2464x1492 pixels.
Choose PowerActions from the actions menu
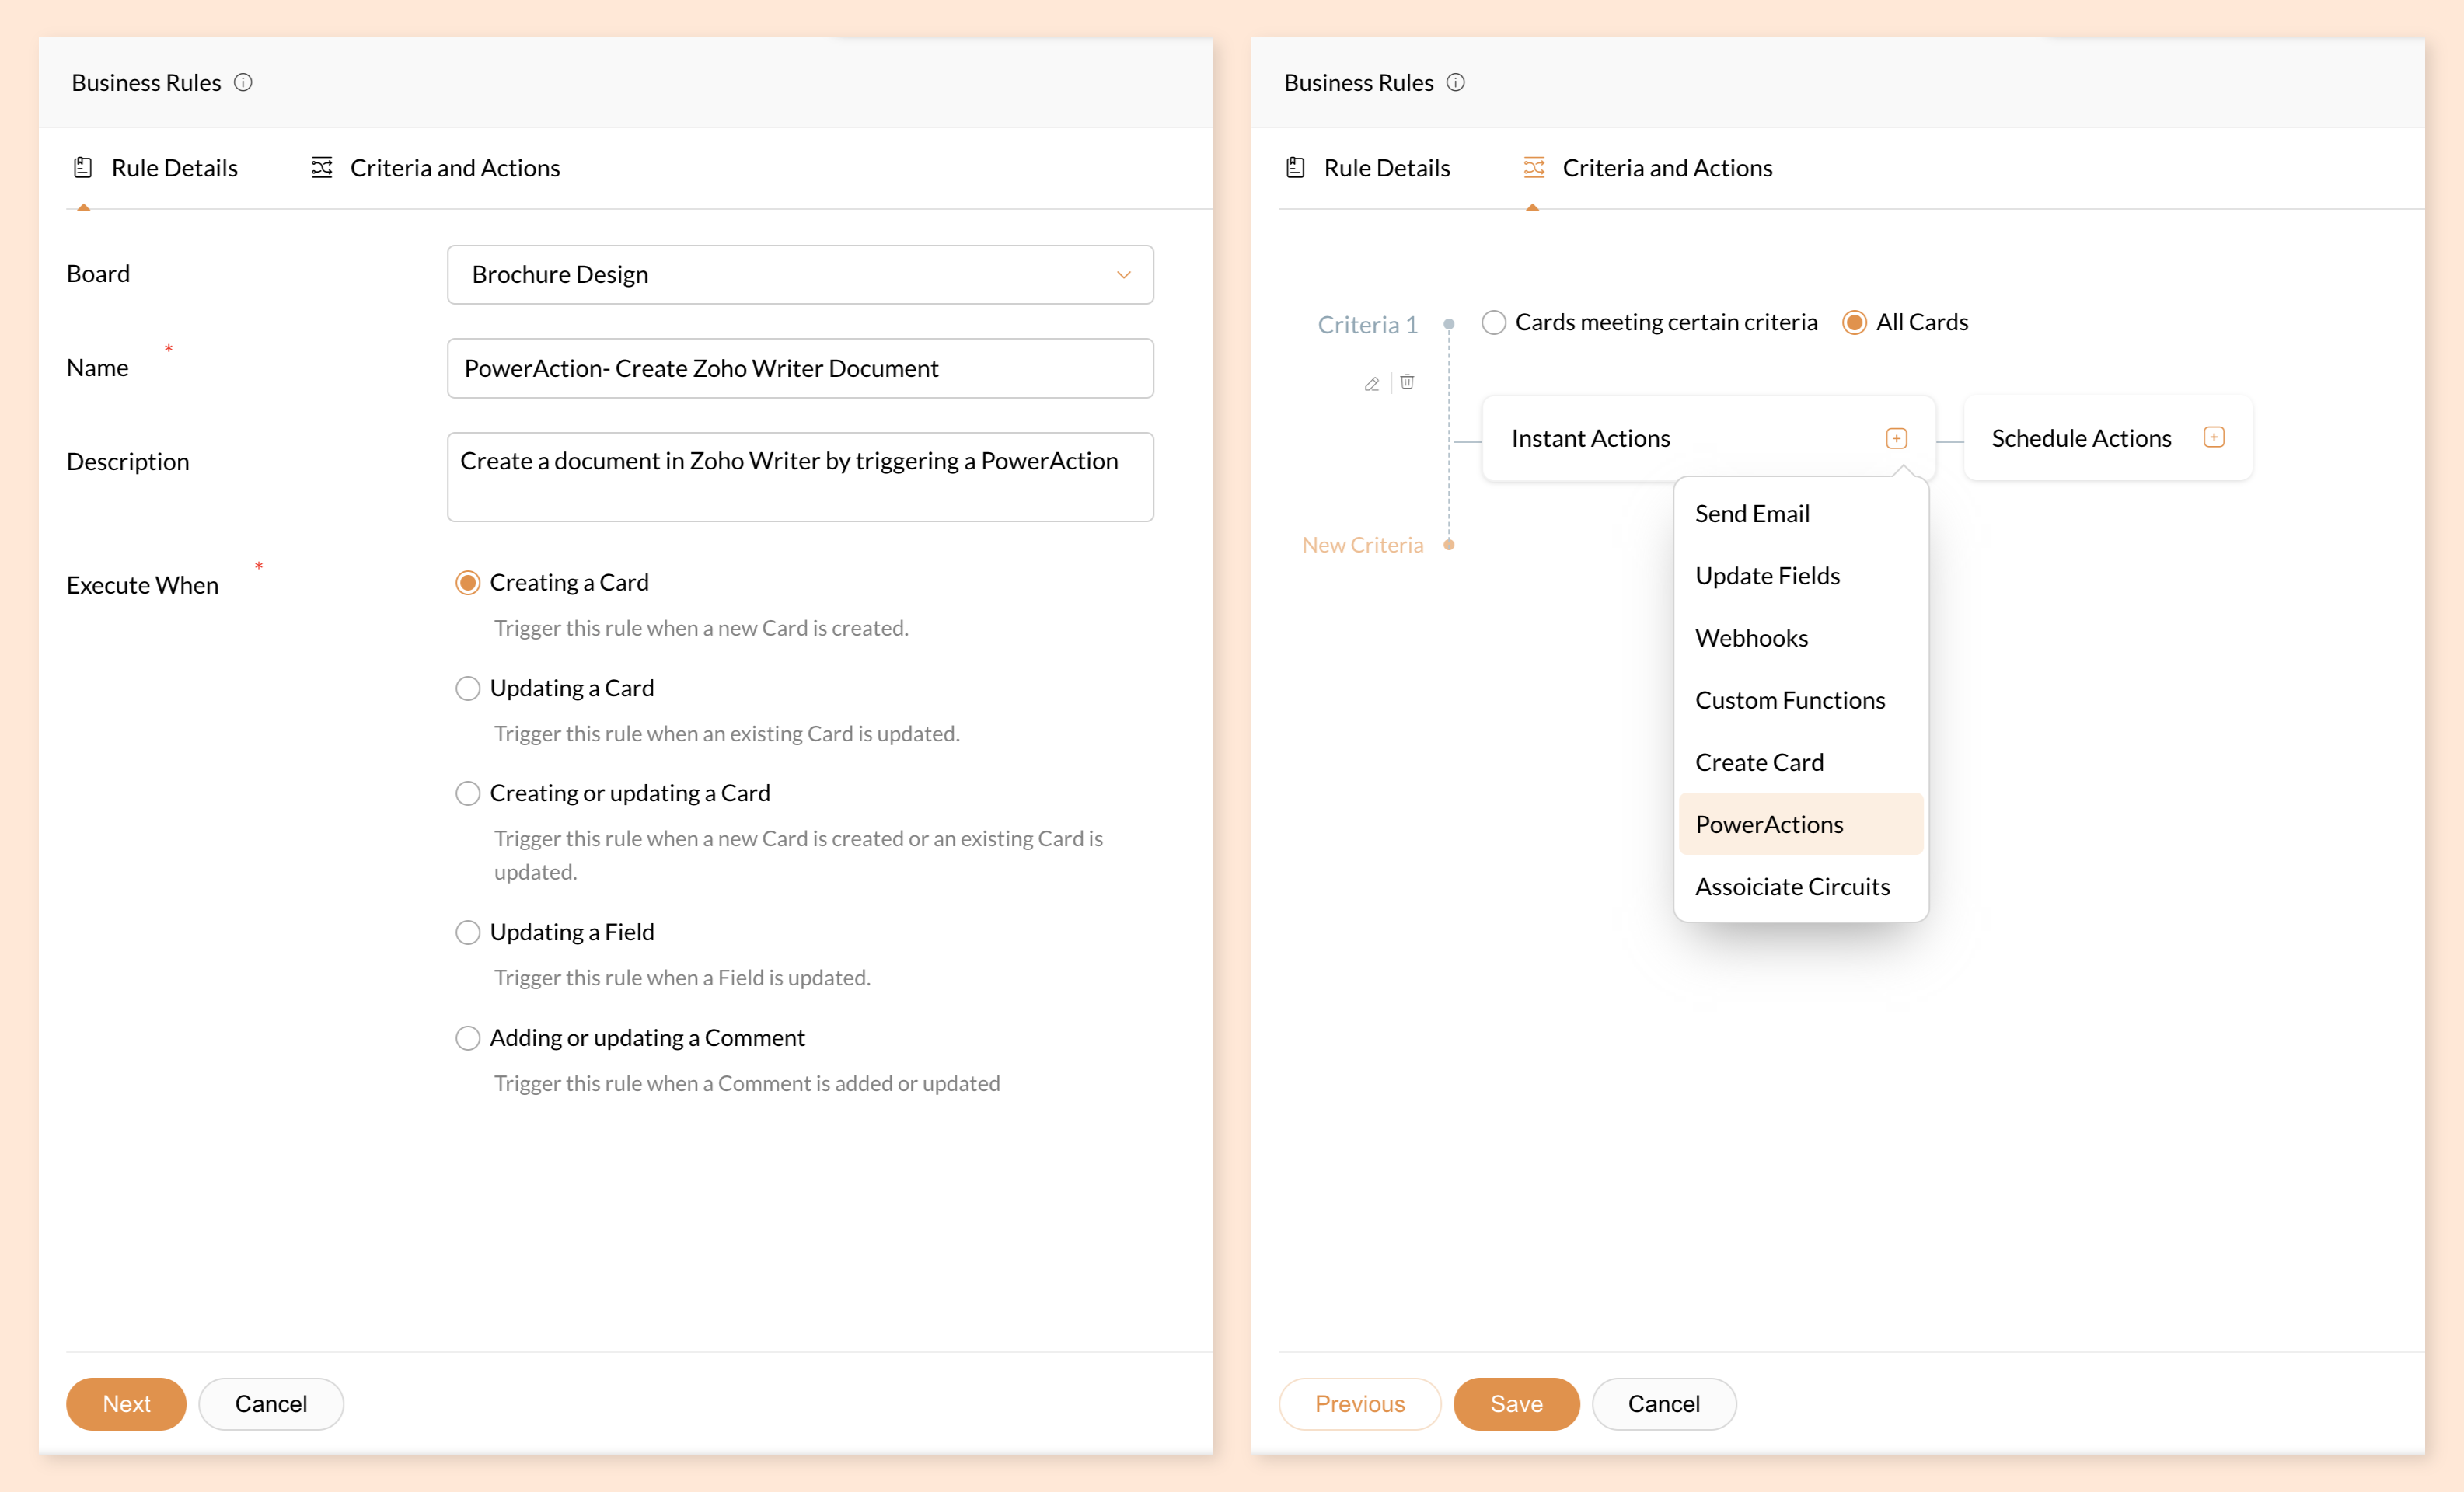point(1769,824)
